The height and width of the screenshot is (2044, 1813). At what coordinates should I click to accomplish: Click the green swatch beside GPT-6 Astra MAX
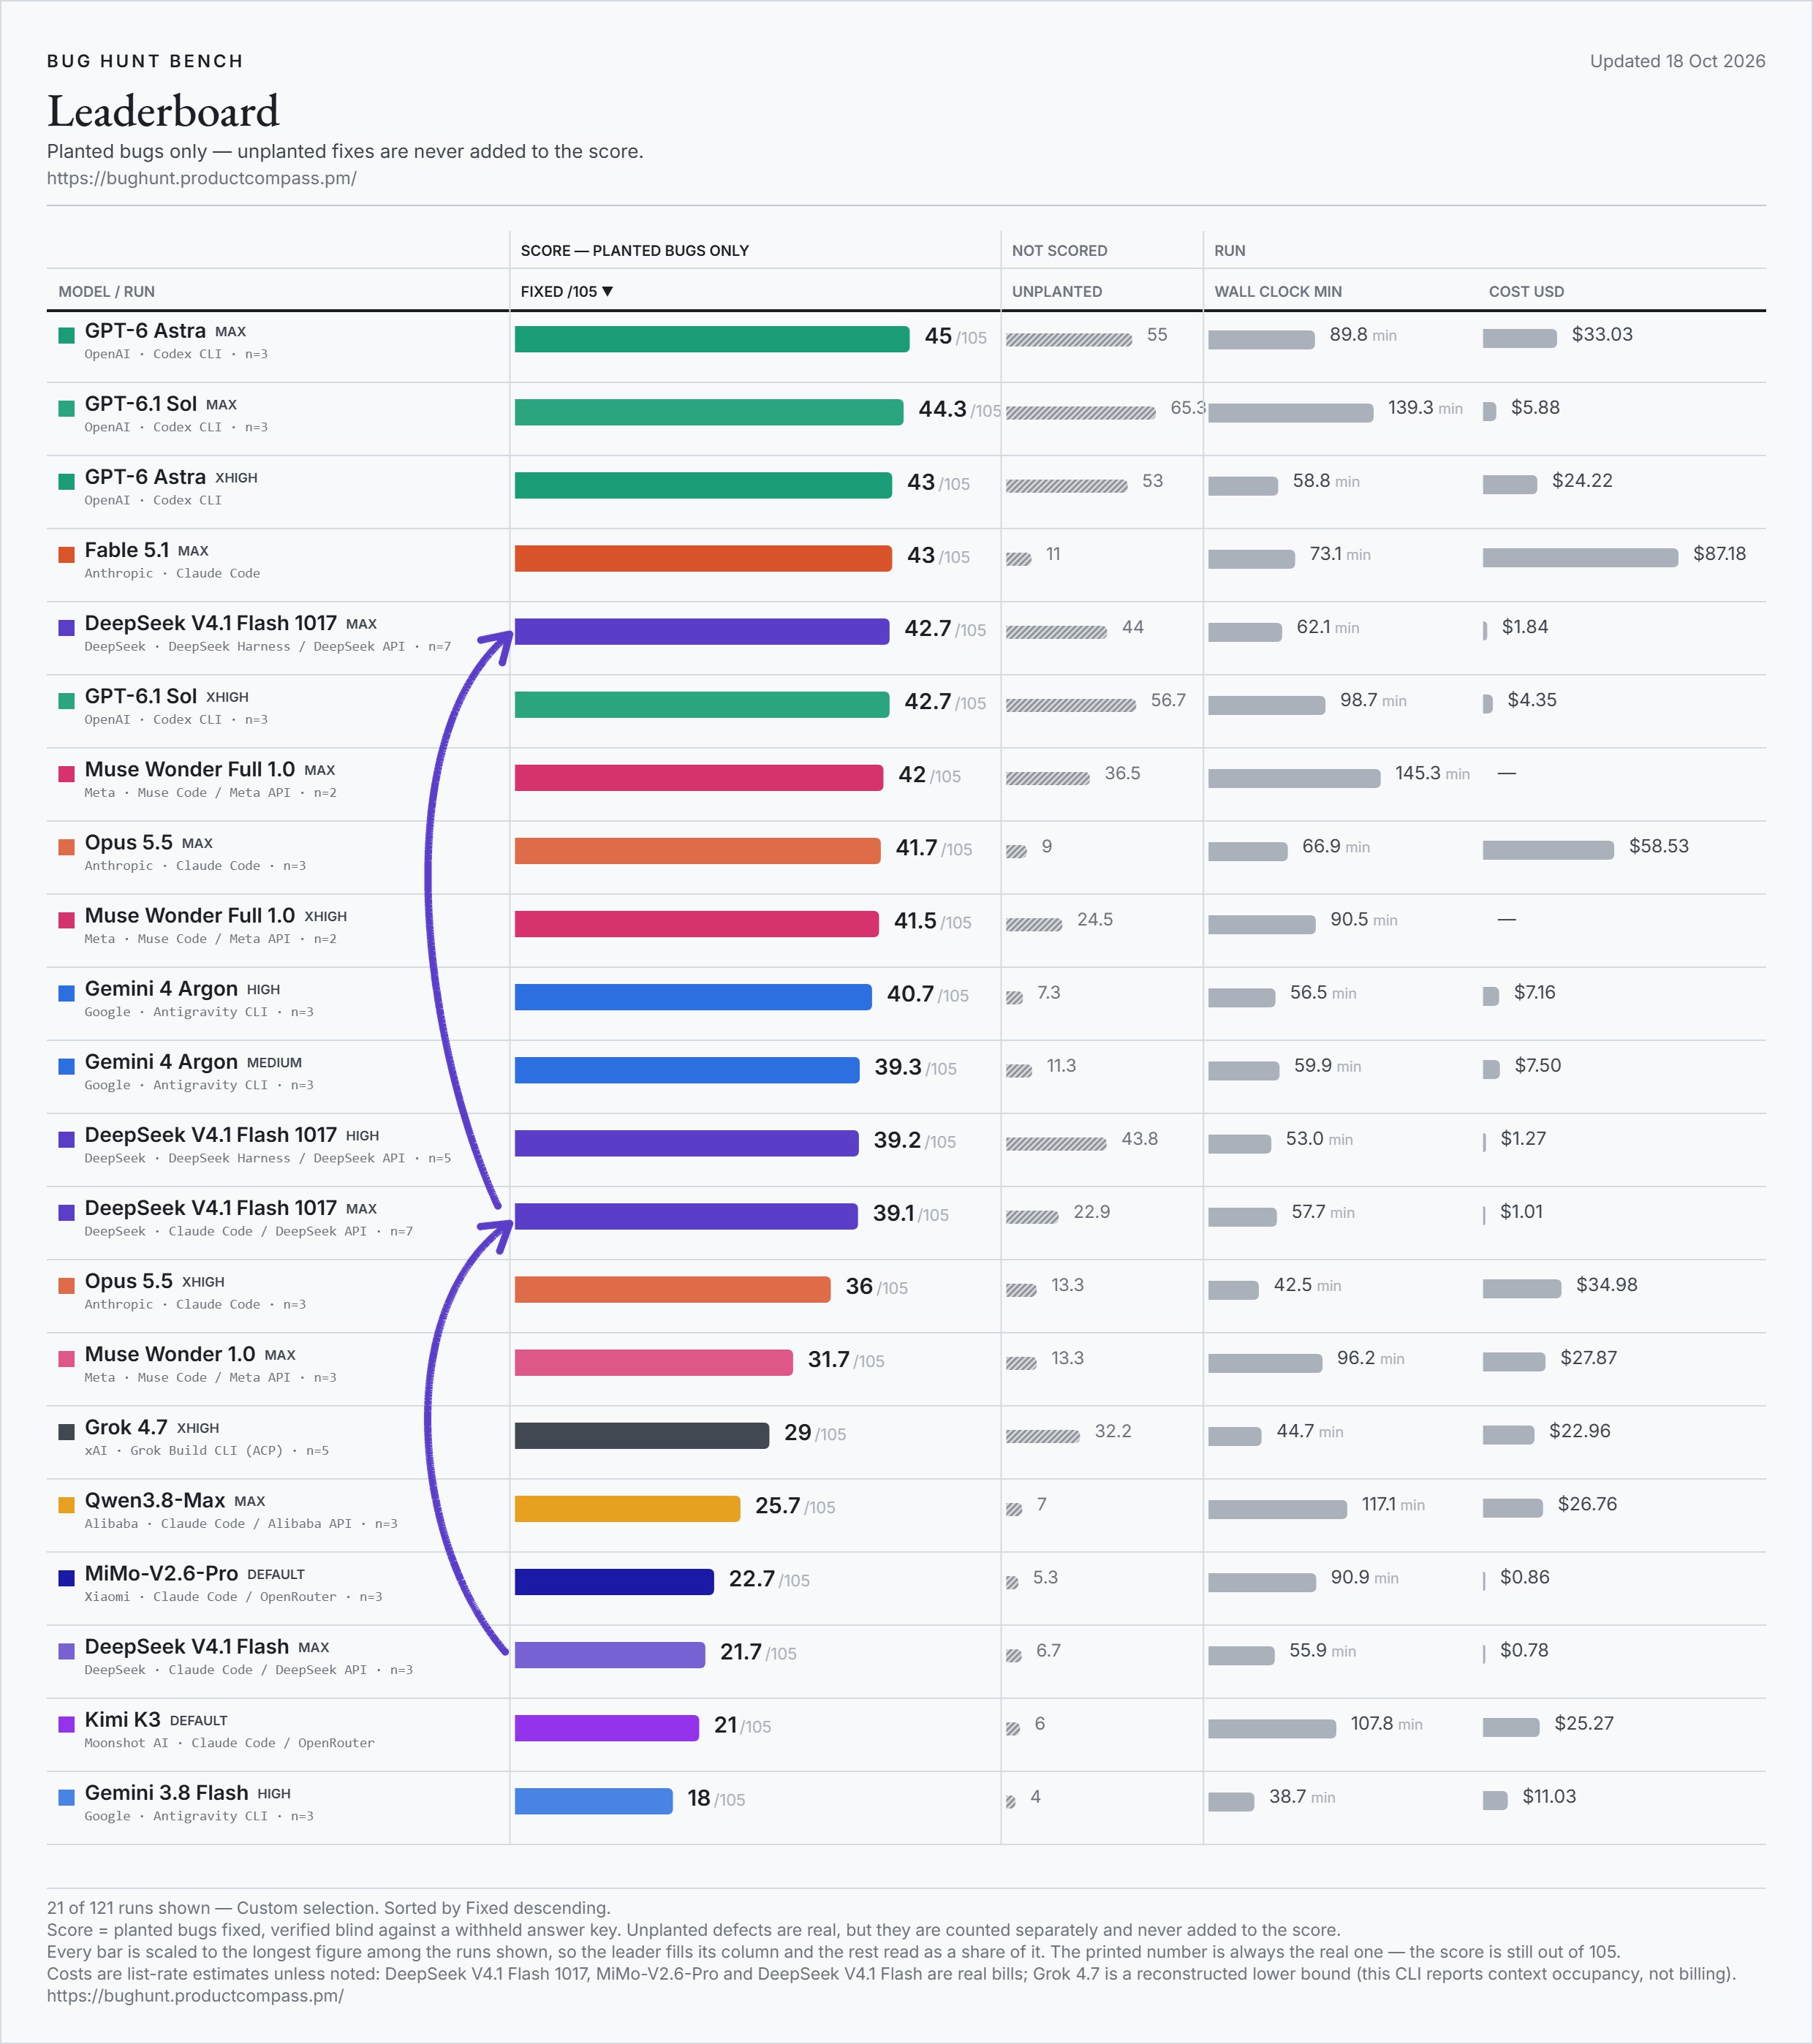click(67, 335)
